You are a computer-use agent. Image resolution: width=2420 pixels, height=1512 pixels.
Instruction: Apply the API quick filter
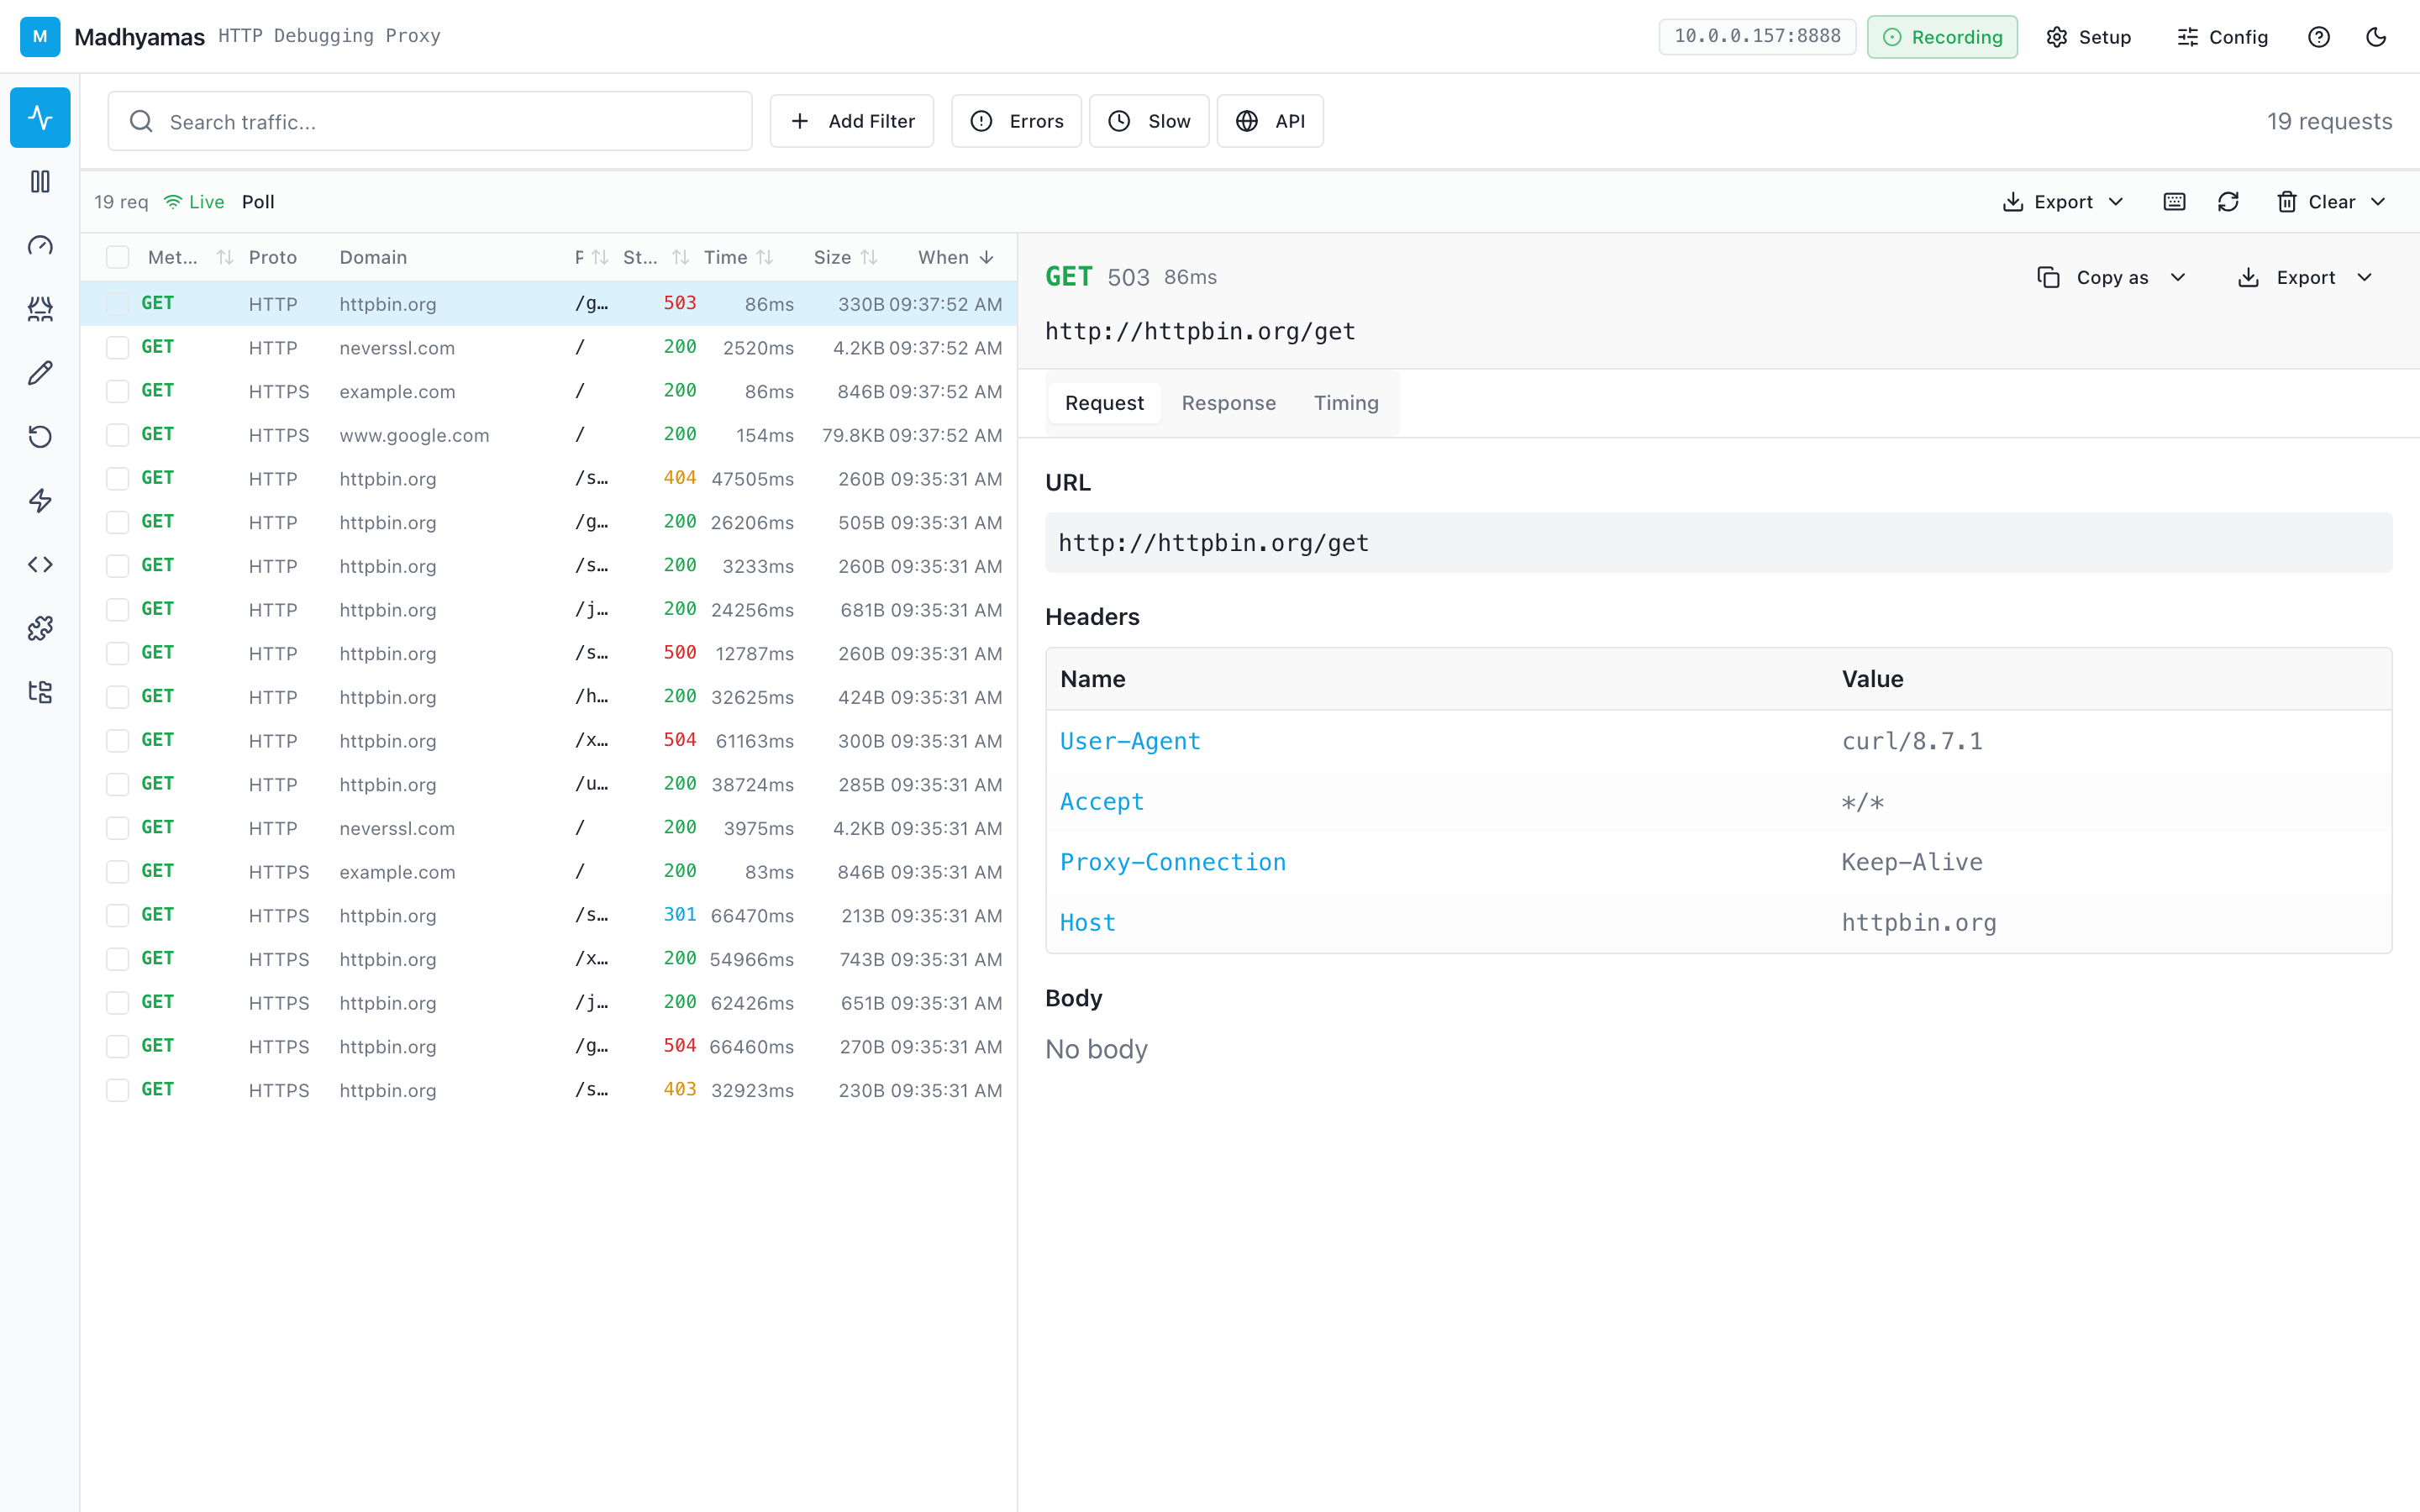[1270, 121]
